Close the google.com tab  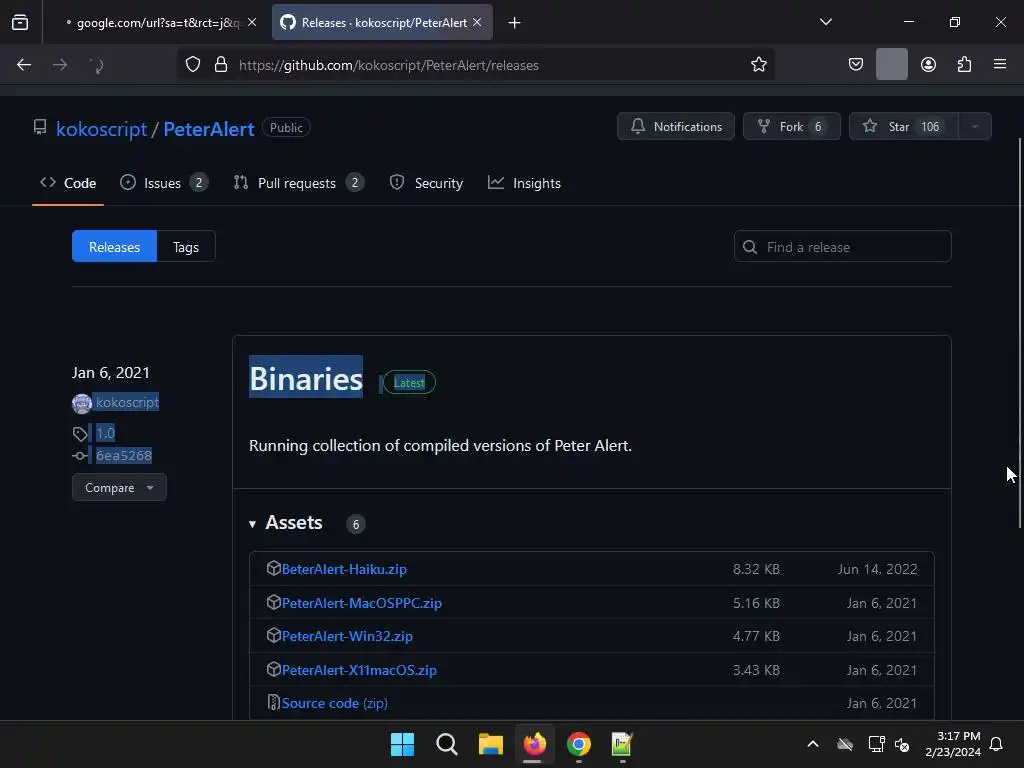point(252,22)
